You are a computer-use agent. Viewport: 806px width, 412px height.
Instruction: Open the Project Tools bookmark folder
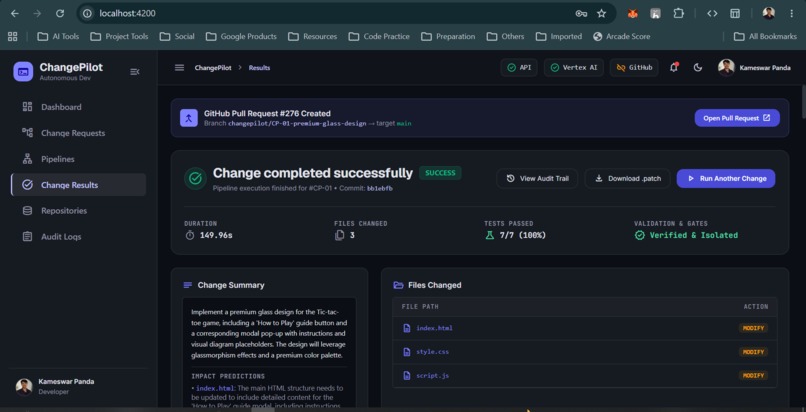tap(119, 36)
